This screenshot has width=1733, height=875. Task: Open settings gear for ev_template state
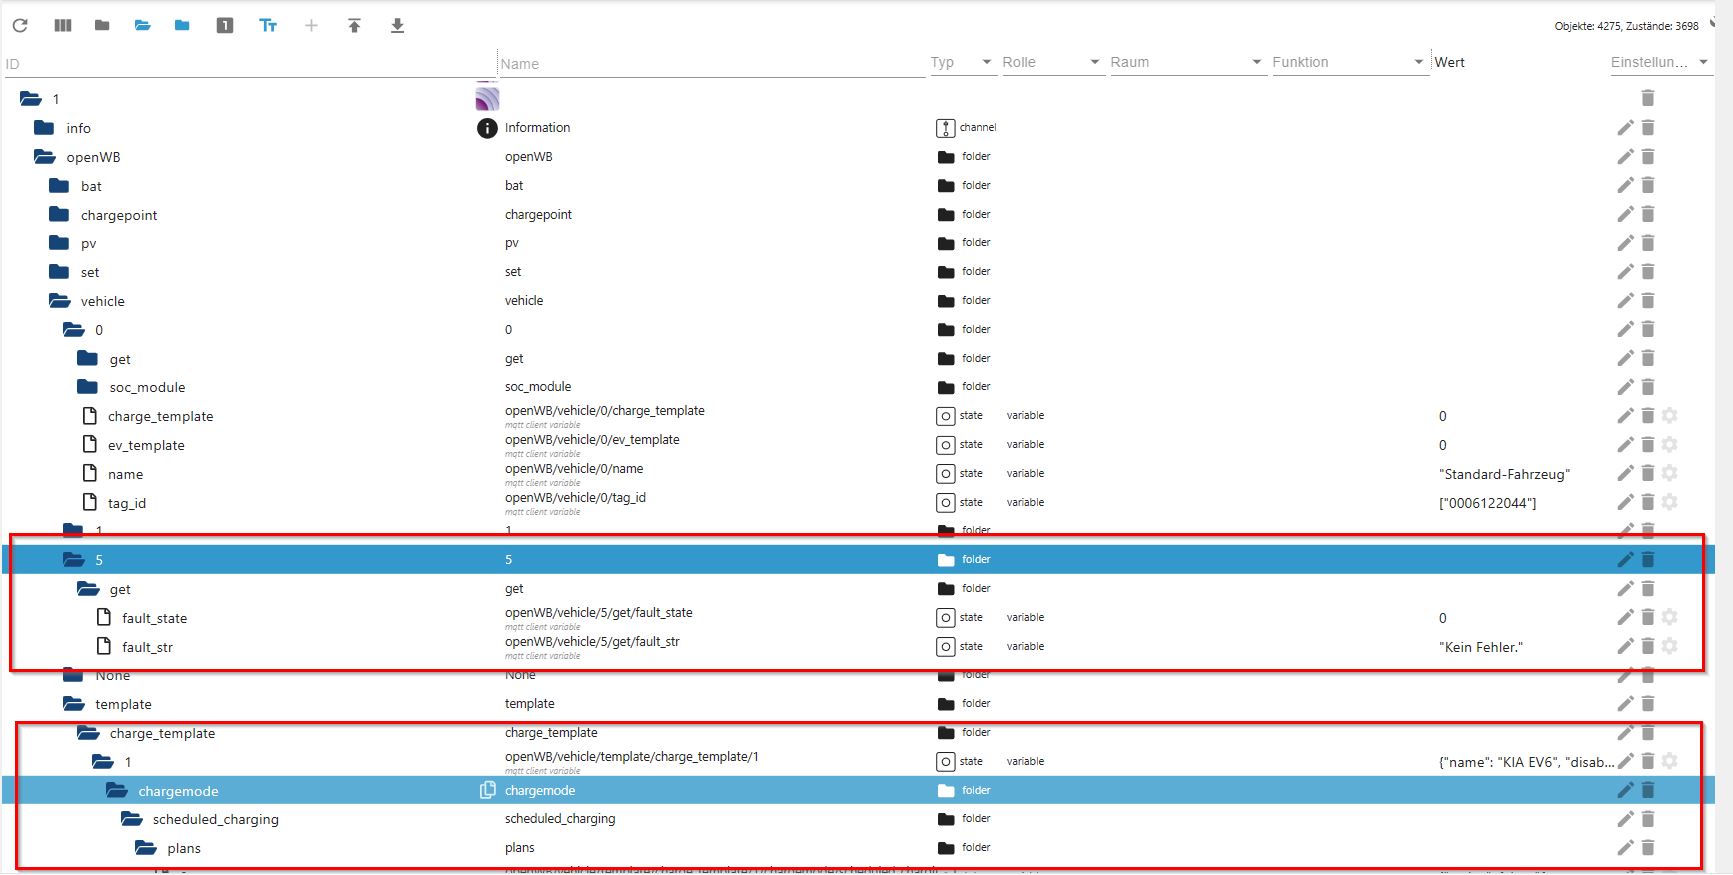coord(1669,444)
